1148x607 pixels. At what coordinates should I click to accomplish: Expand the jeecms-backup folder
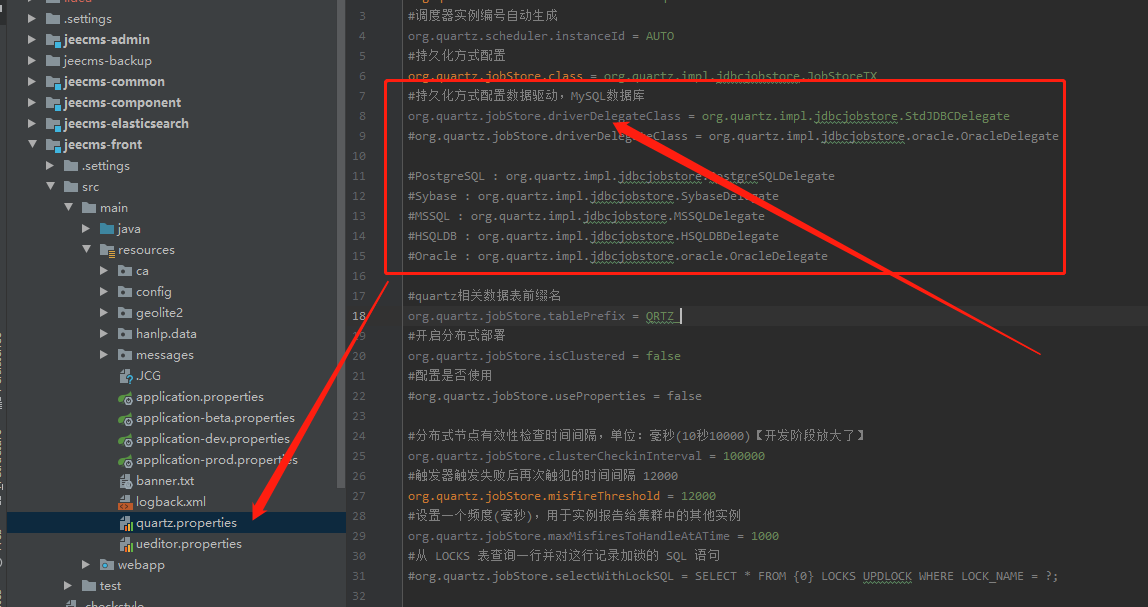(31, 61)
